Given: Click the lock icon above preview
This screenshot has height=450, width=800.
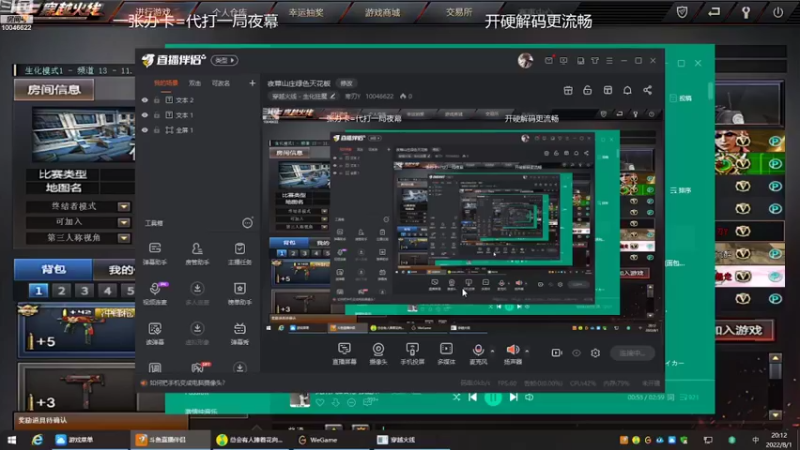Looking at the screenshot, I should click(x=588, y=90).
